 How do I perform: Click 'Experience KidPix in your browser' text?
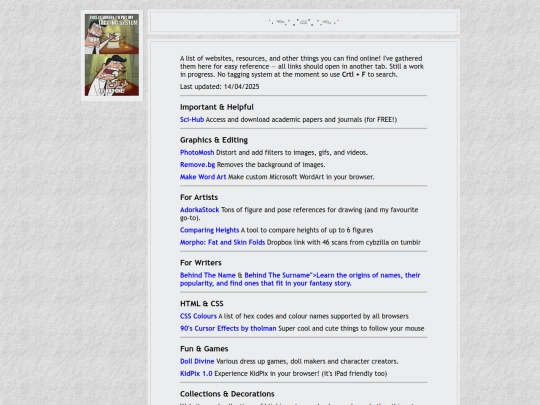(x=301, y=373)
